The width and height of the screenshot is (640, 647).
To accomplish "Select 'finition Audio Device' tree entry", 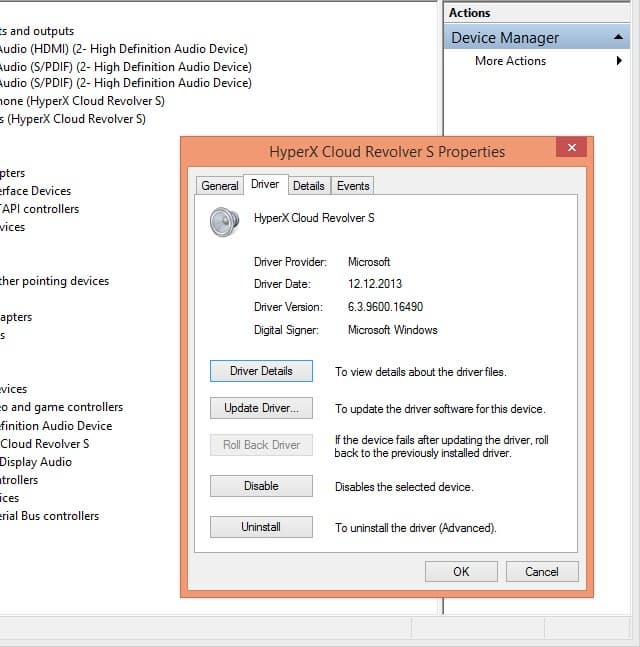I will (x=56, y=425).
